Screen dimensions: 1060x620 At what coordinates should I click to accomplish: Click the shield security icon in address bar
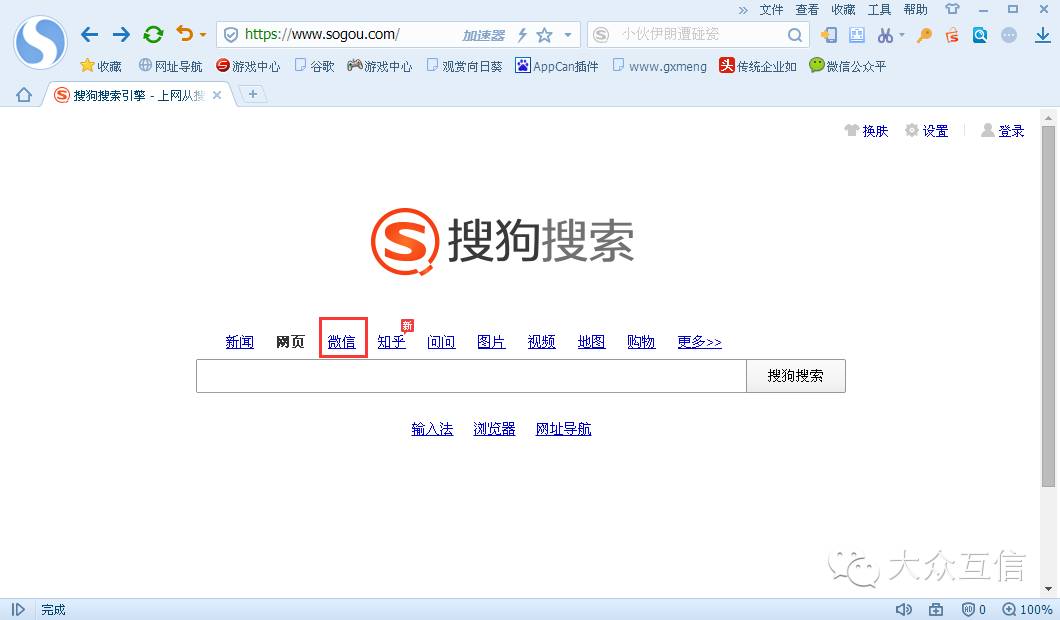[231, 34]
